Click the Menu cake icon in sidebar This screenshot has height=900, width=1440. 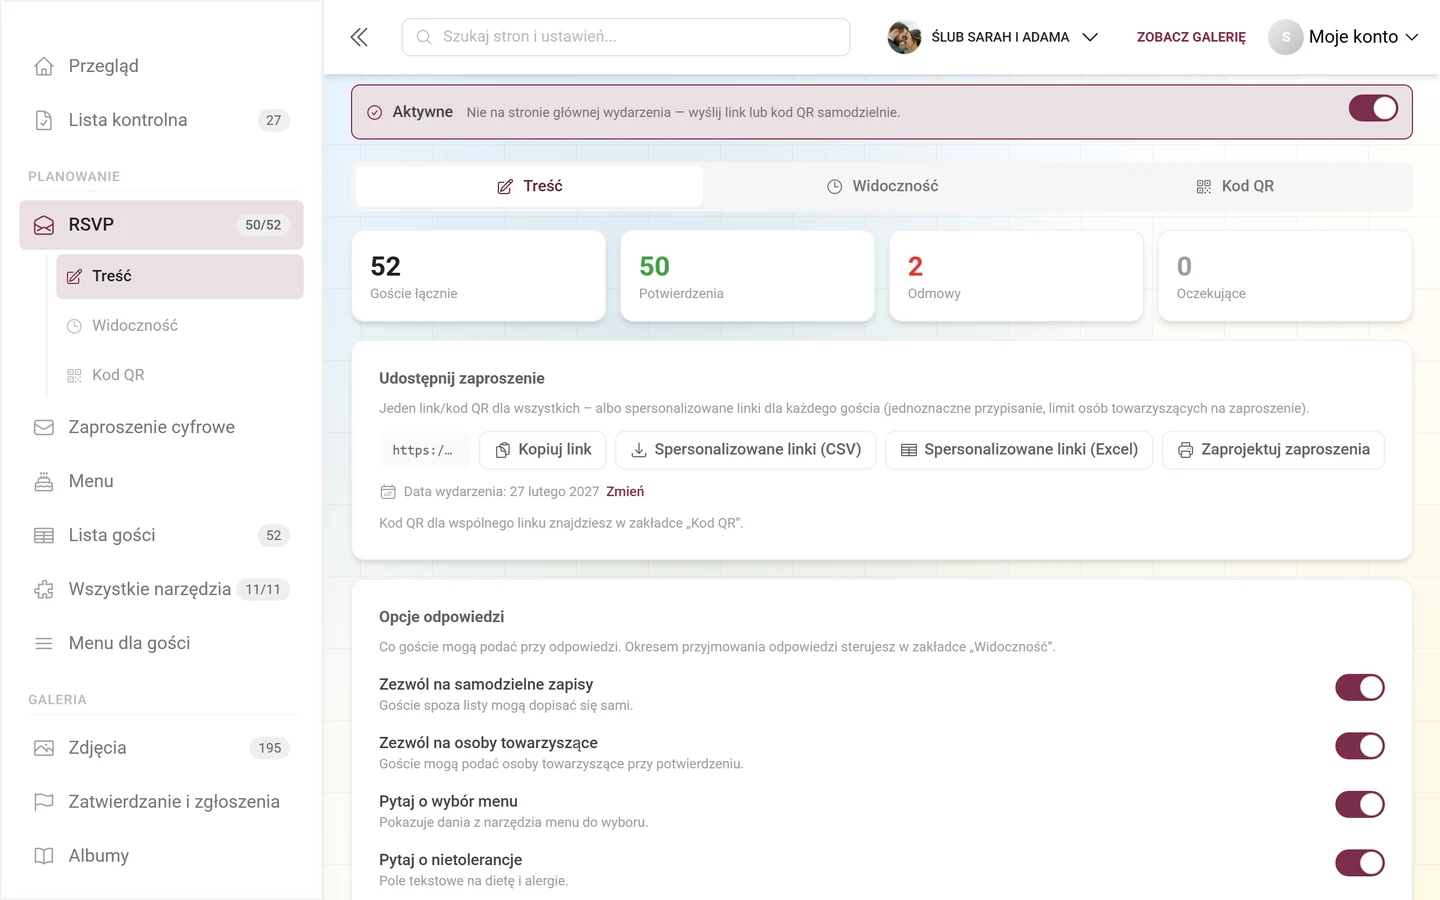pos(44,481)
